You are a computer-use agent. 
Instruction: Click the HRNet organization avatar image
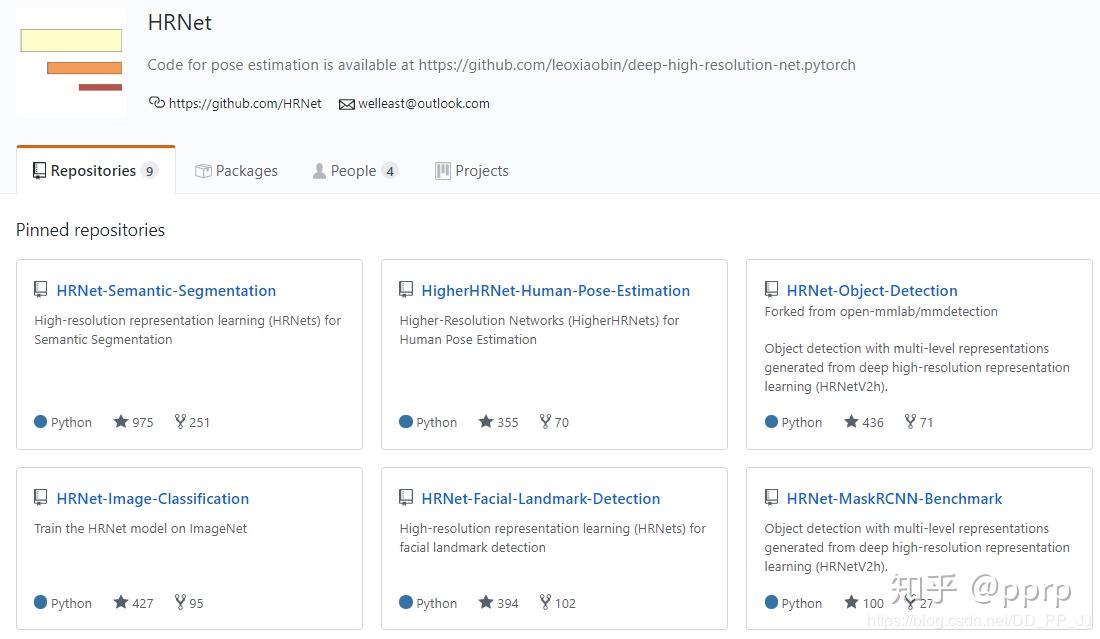coord(71,62)
